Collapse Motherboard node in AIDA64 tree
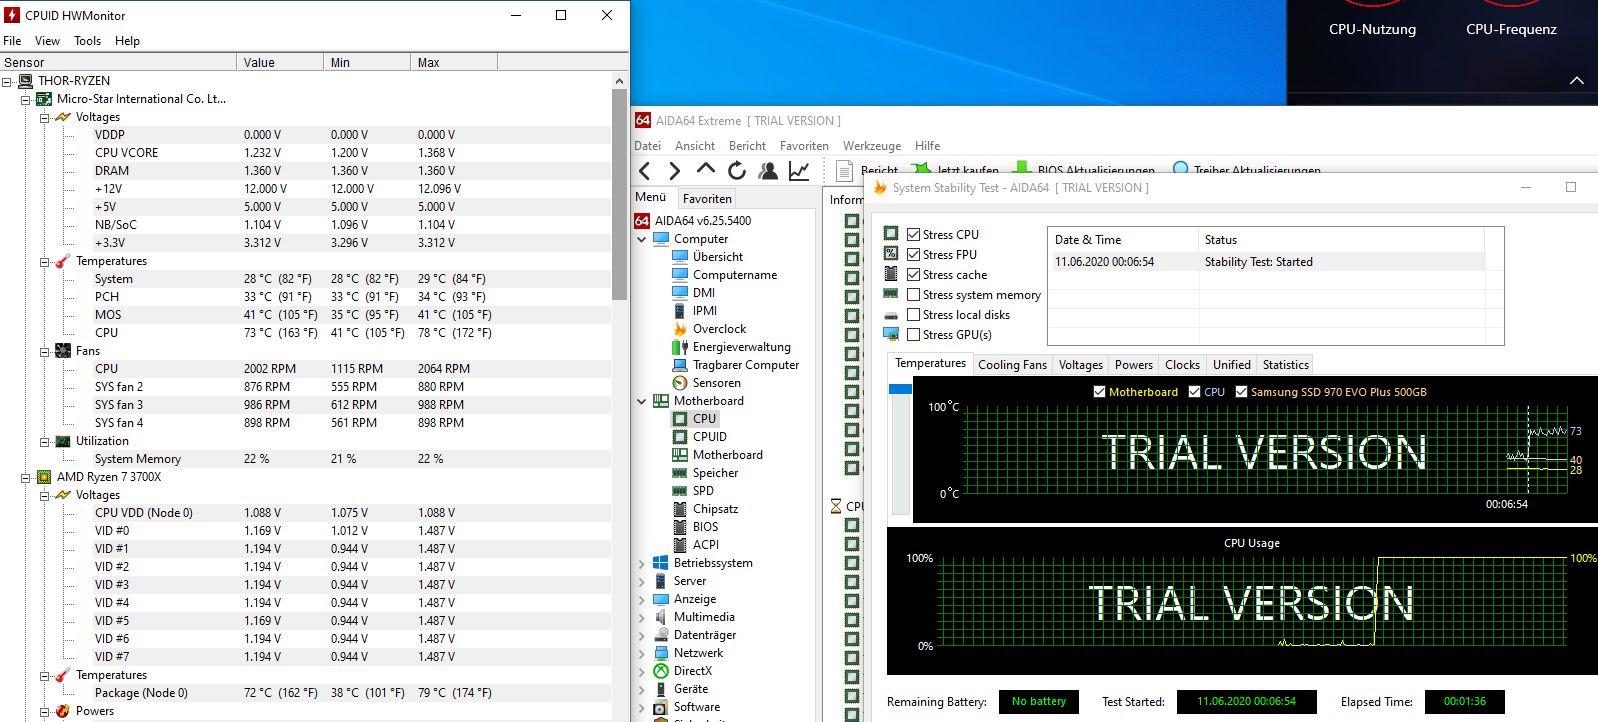 click(x=642, y=401)
